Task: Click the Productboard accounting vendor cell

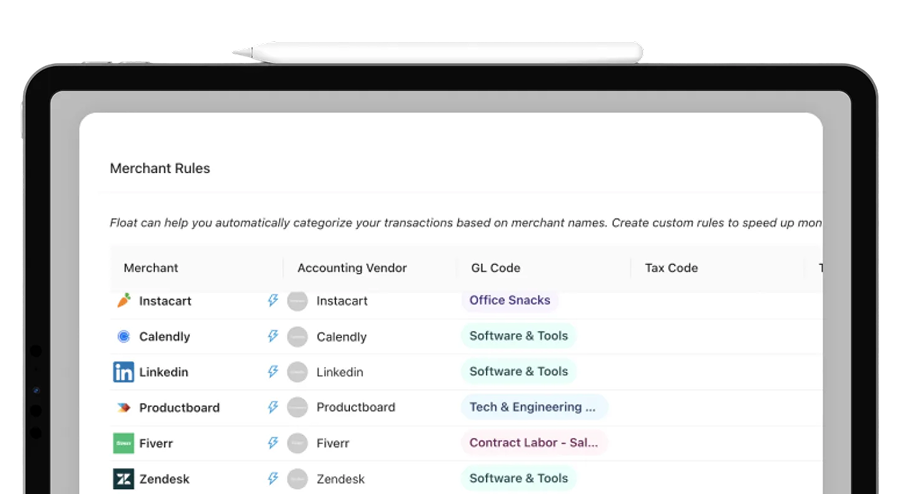Action: point(356,407)
